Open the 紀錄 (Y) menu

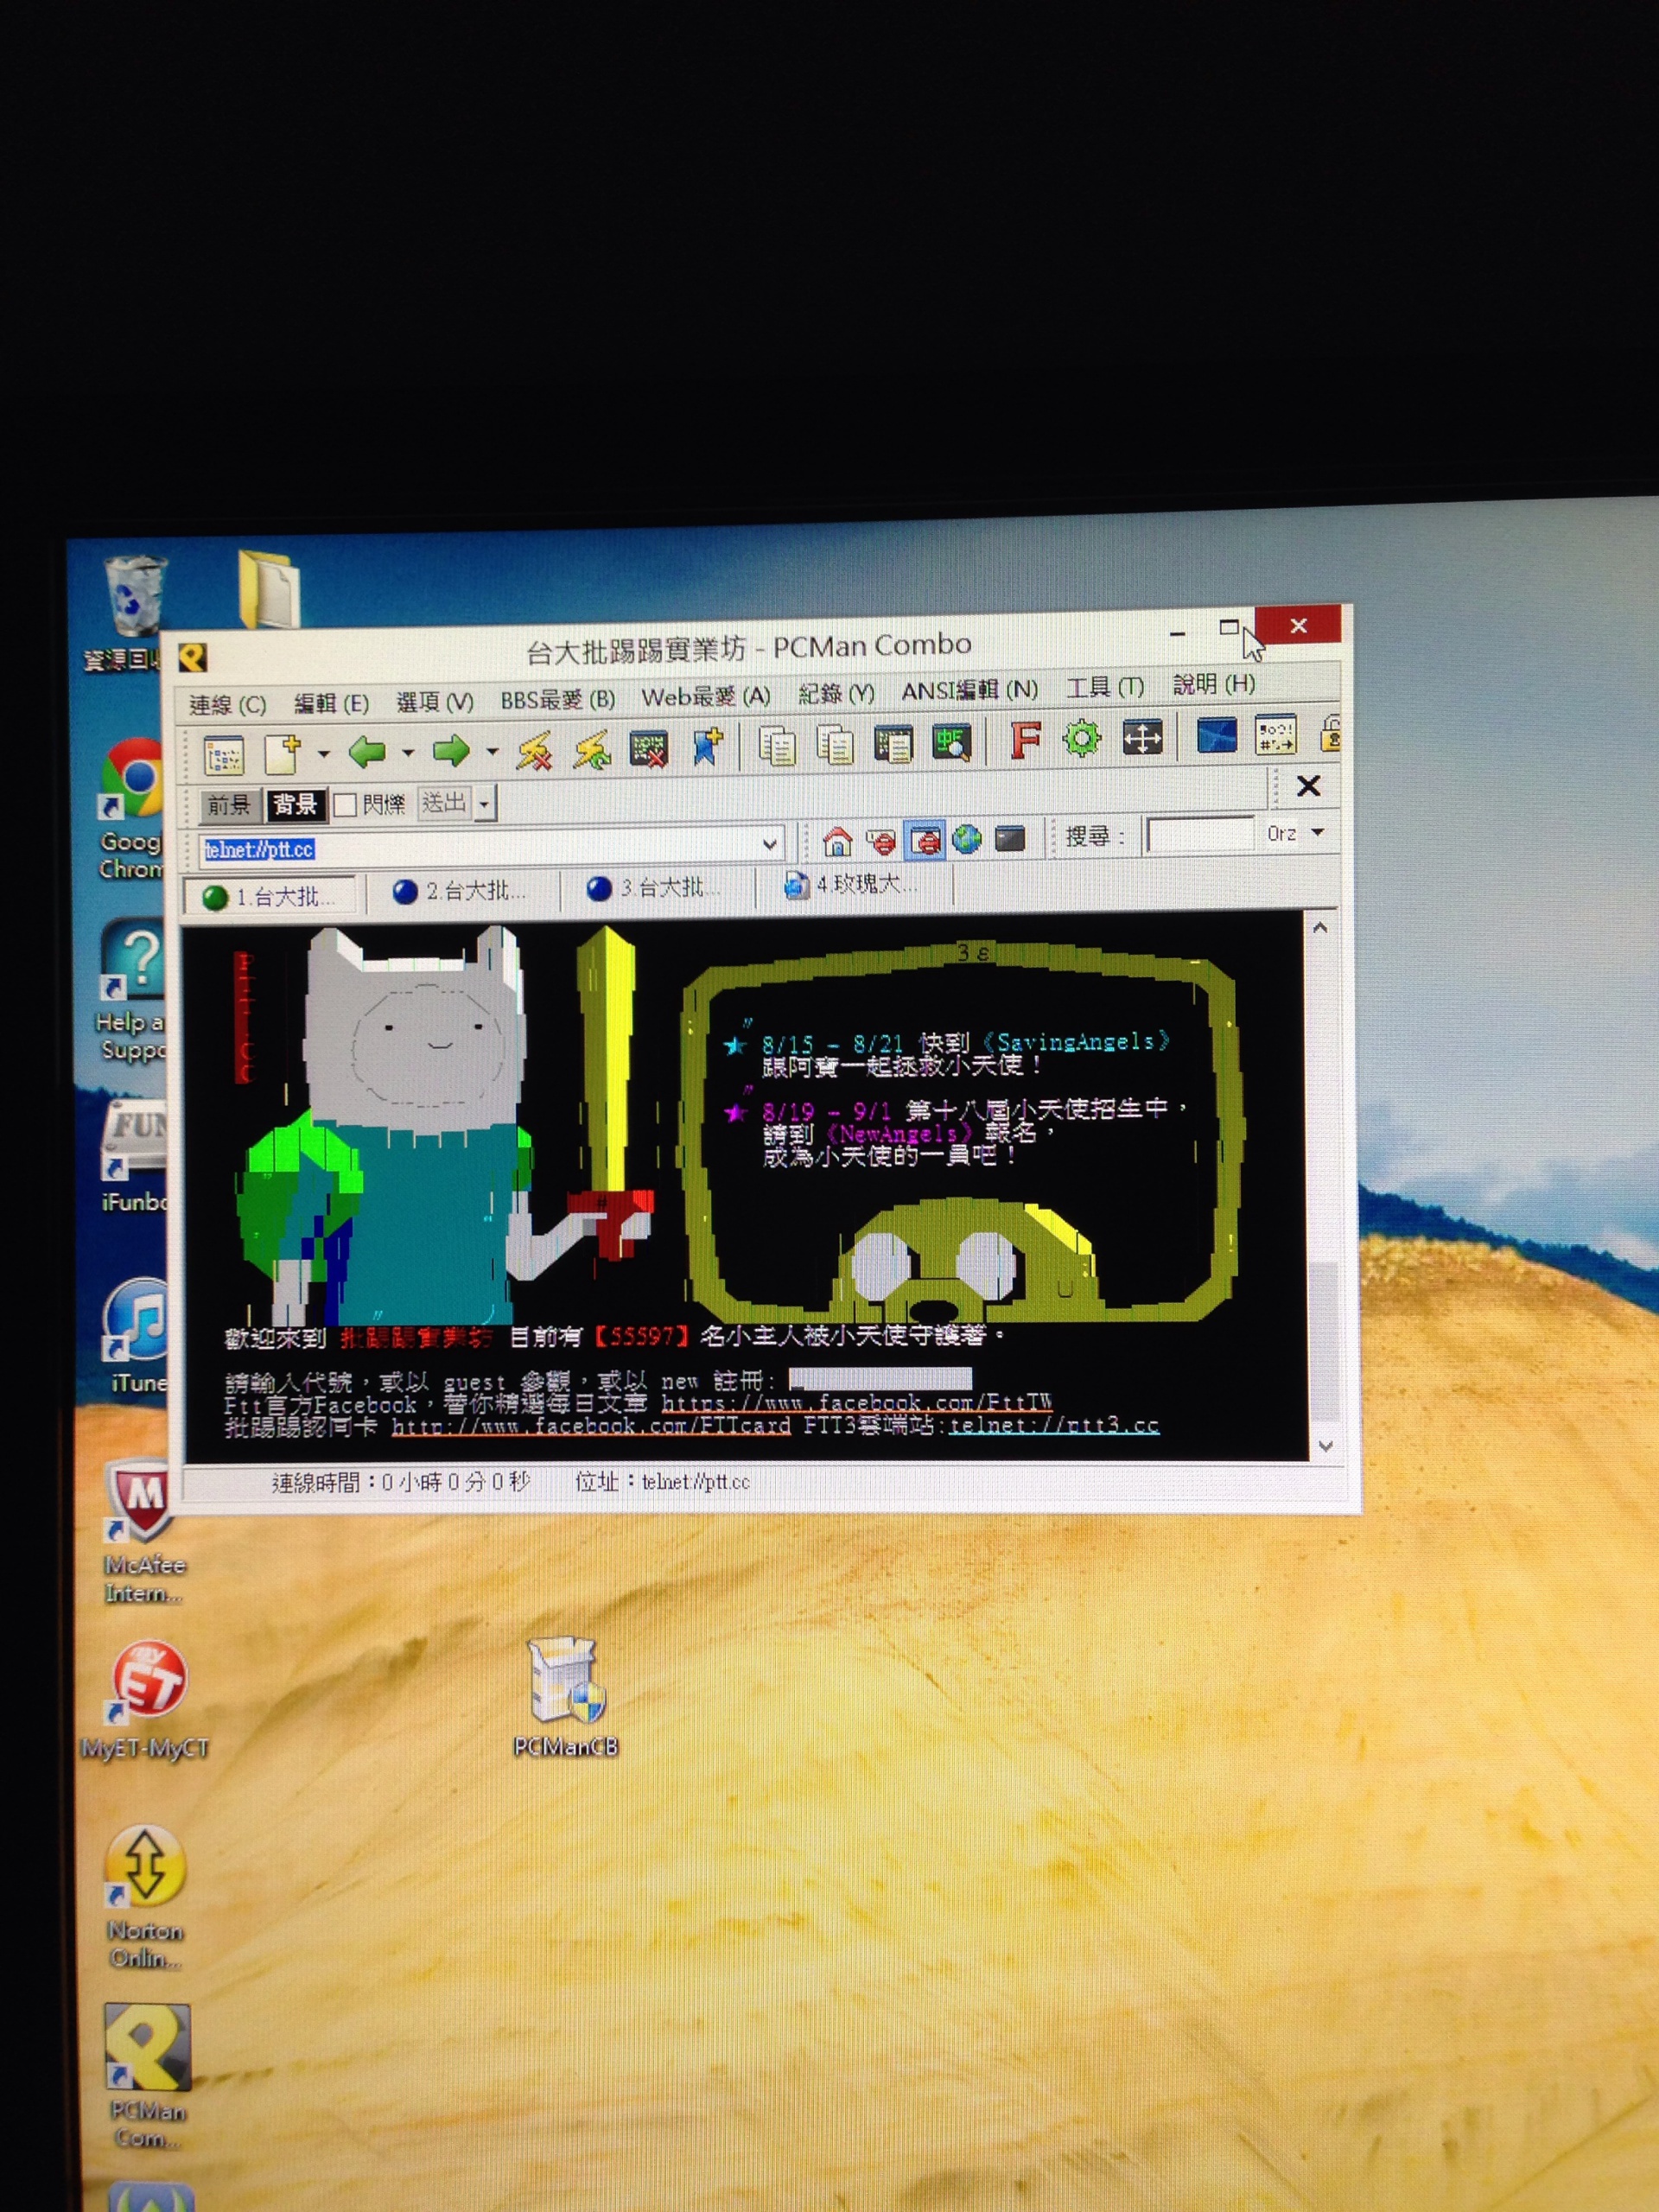(x=836, y=693)
